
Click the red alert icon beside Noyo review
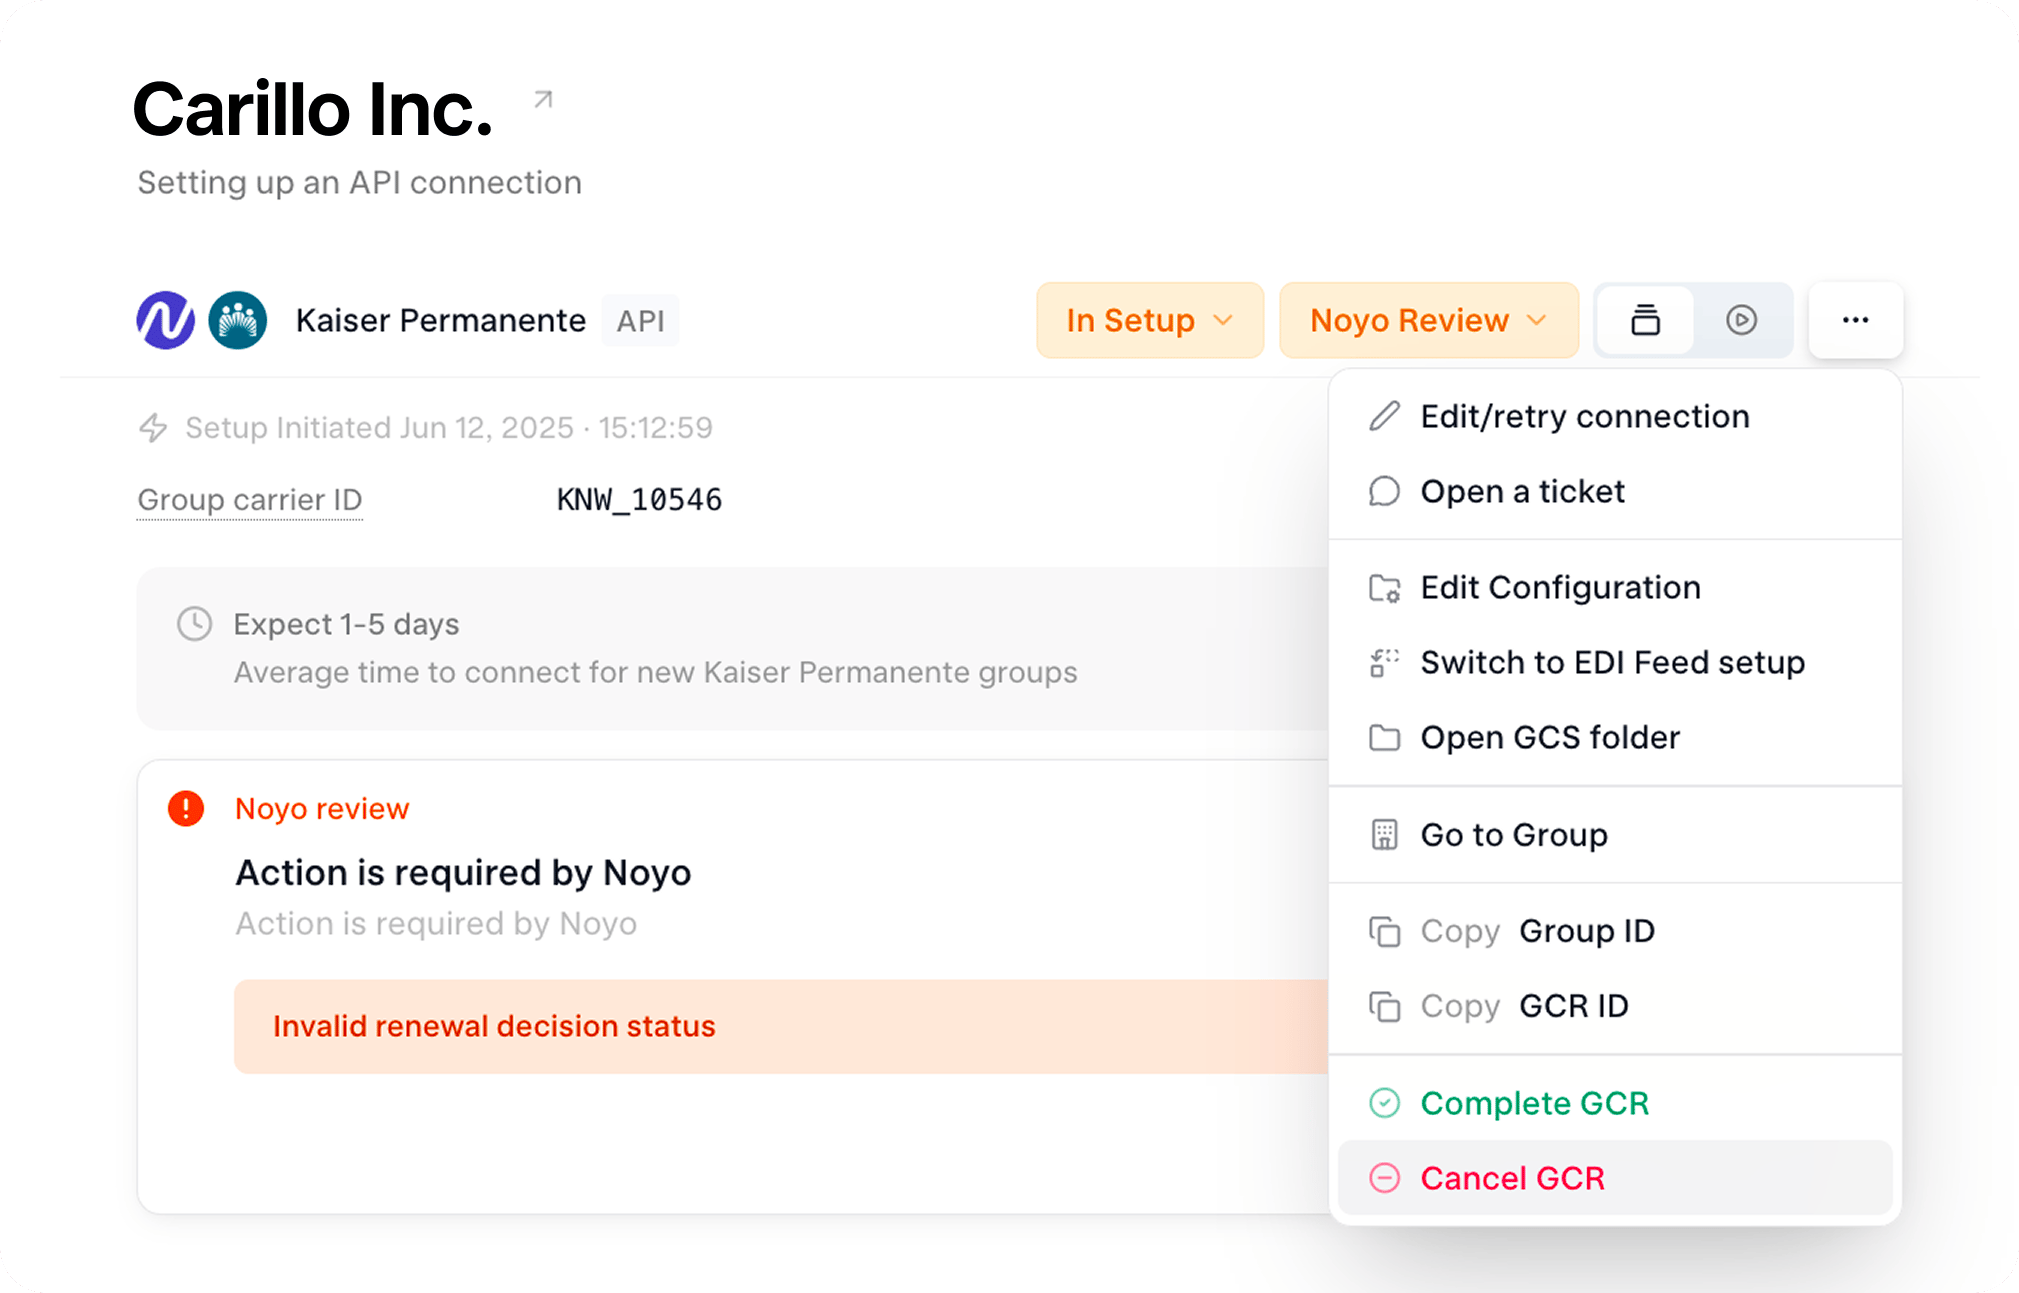tap(186, 808)
